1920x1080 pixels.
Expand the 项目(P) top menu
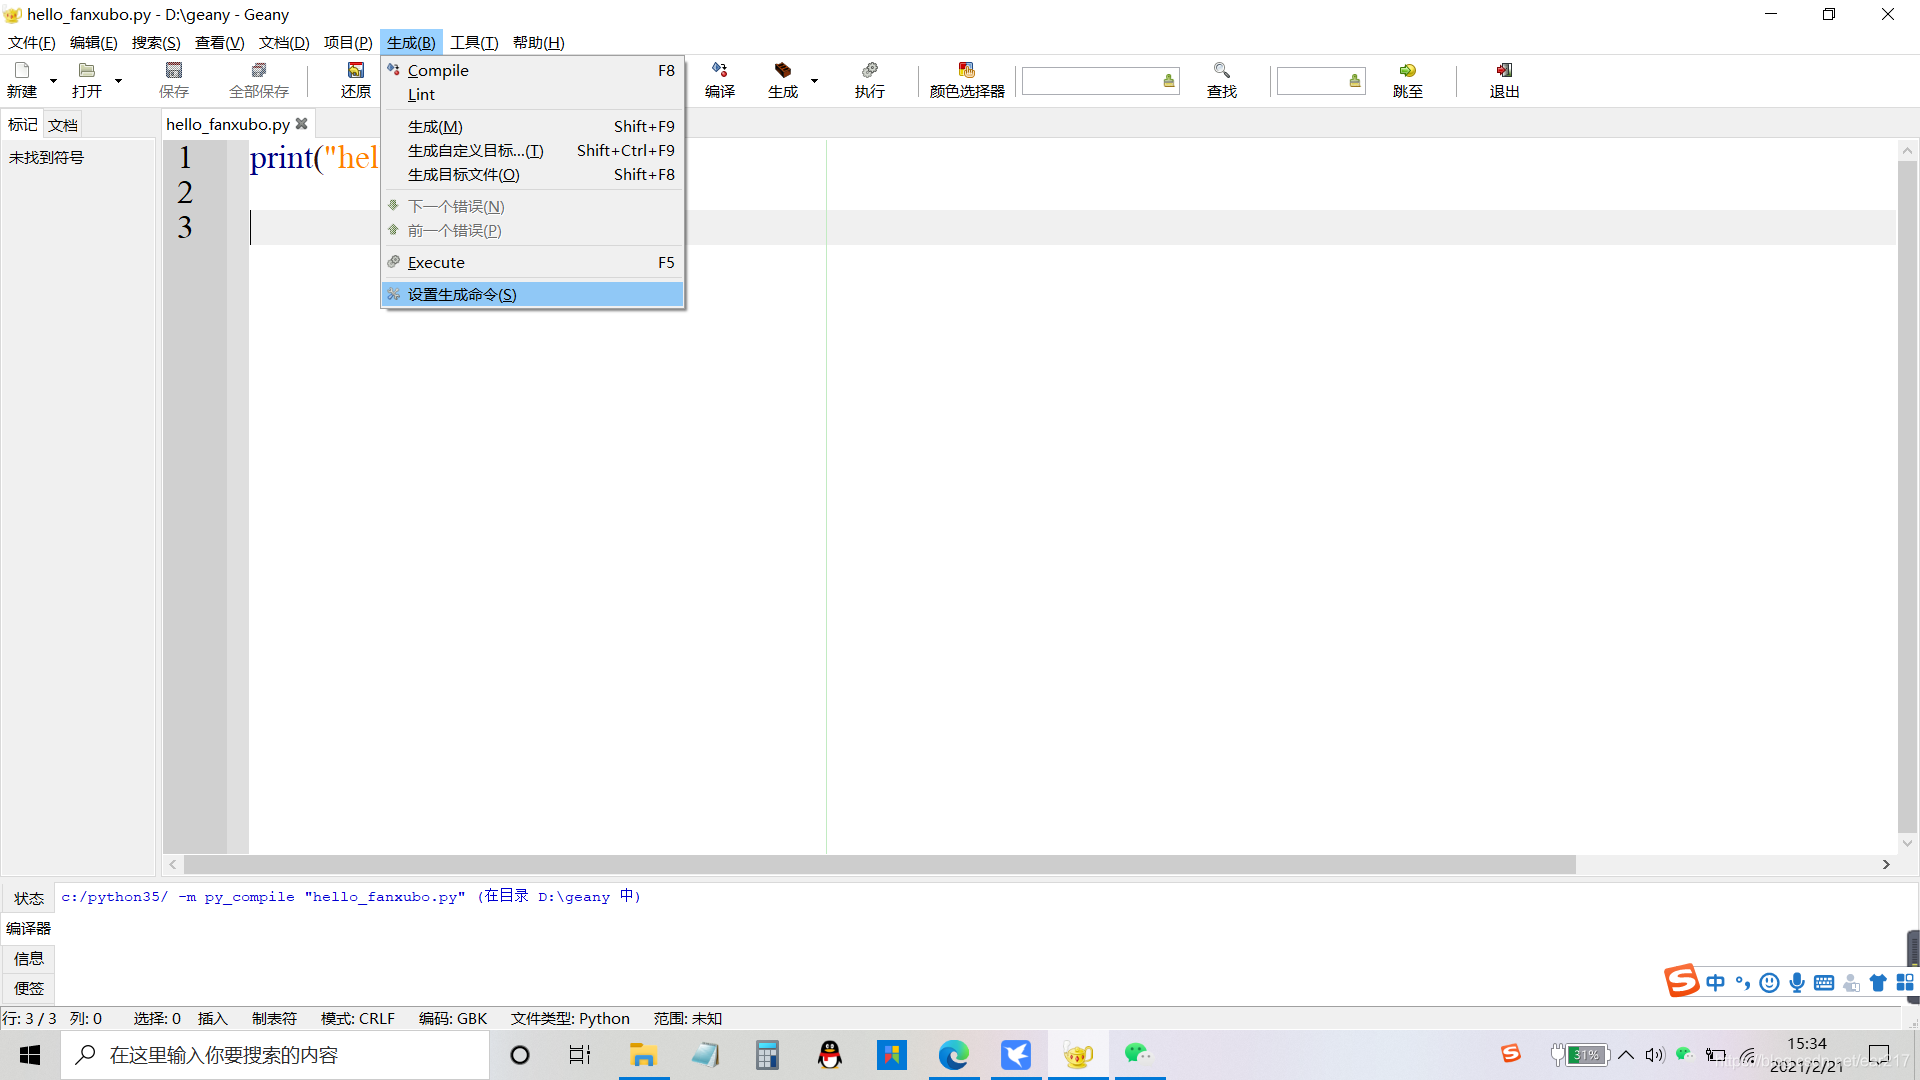click(x=348, y=41)
